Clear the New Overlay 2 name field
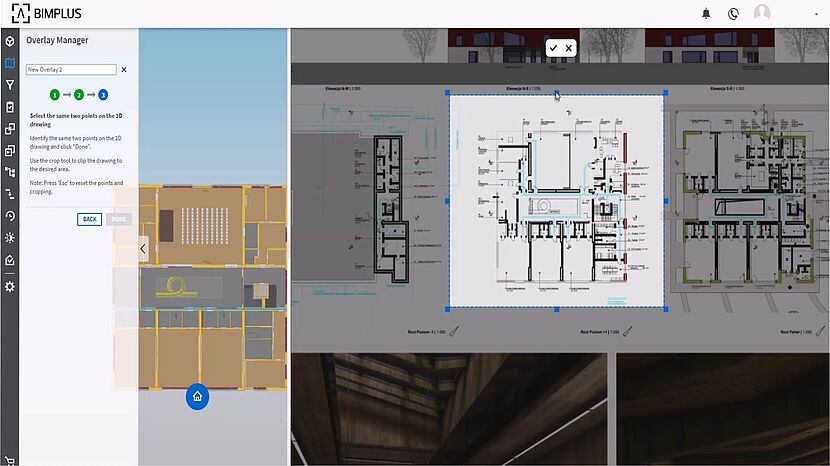830x466 pixels. [124, 70]
